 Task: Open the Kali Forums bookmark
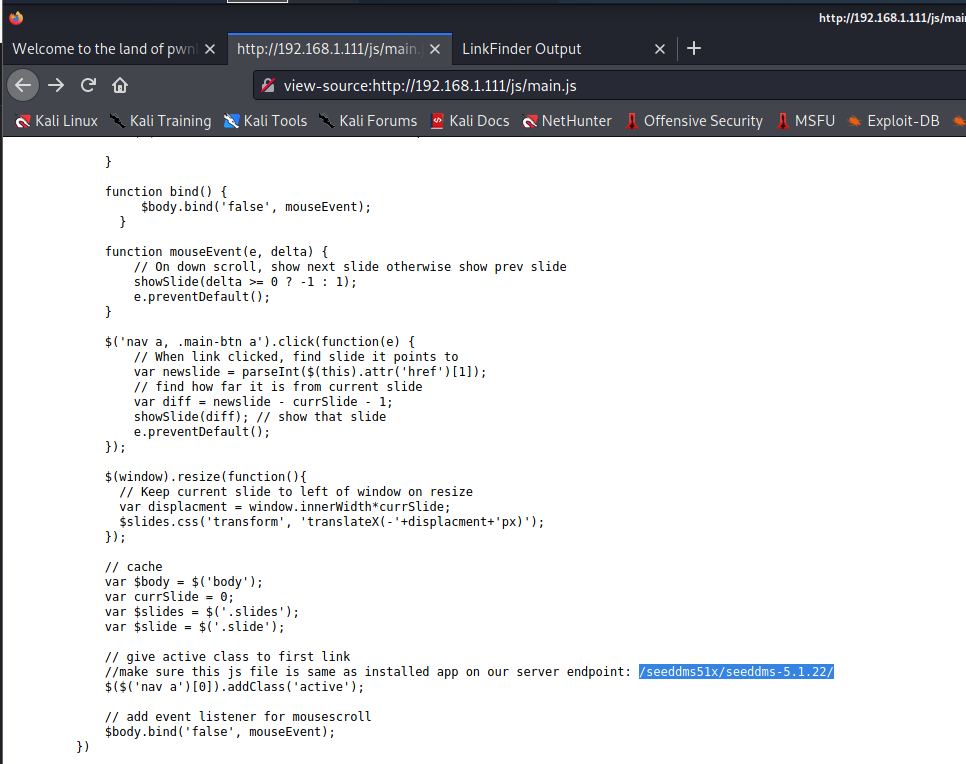(368, 121)
